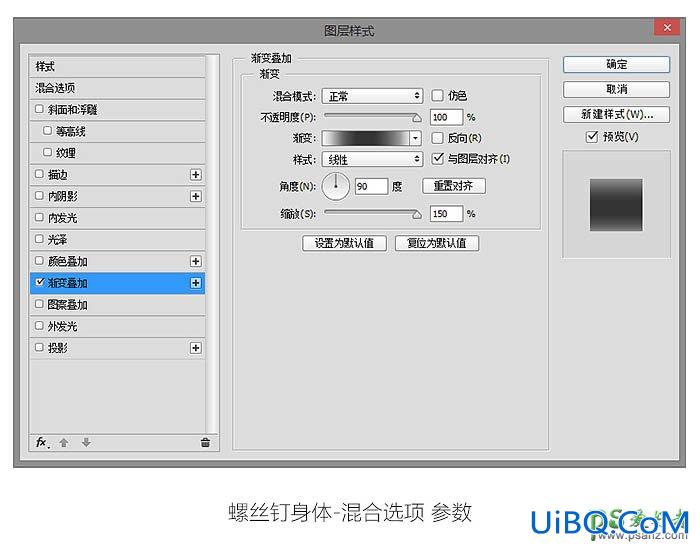Click the angle field showing 90
The image size is (700, 547).
tap(371, 186)
